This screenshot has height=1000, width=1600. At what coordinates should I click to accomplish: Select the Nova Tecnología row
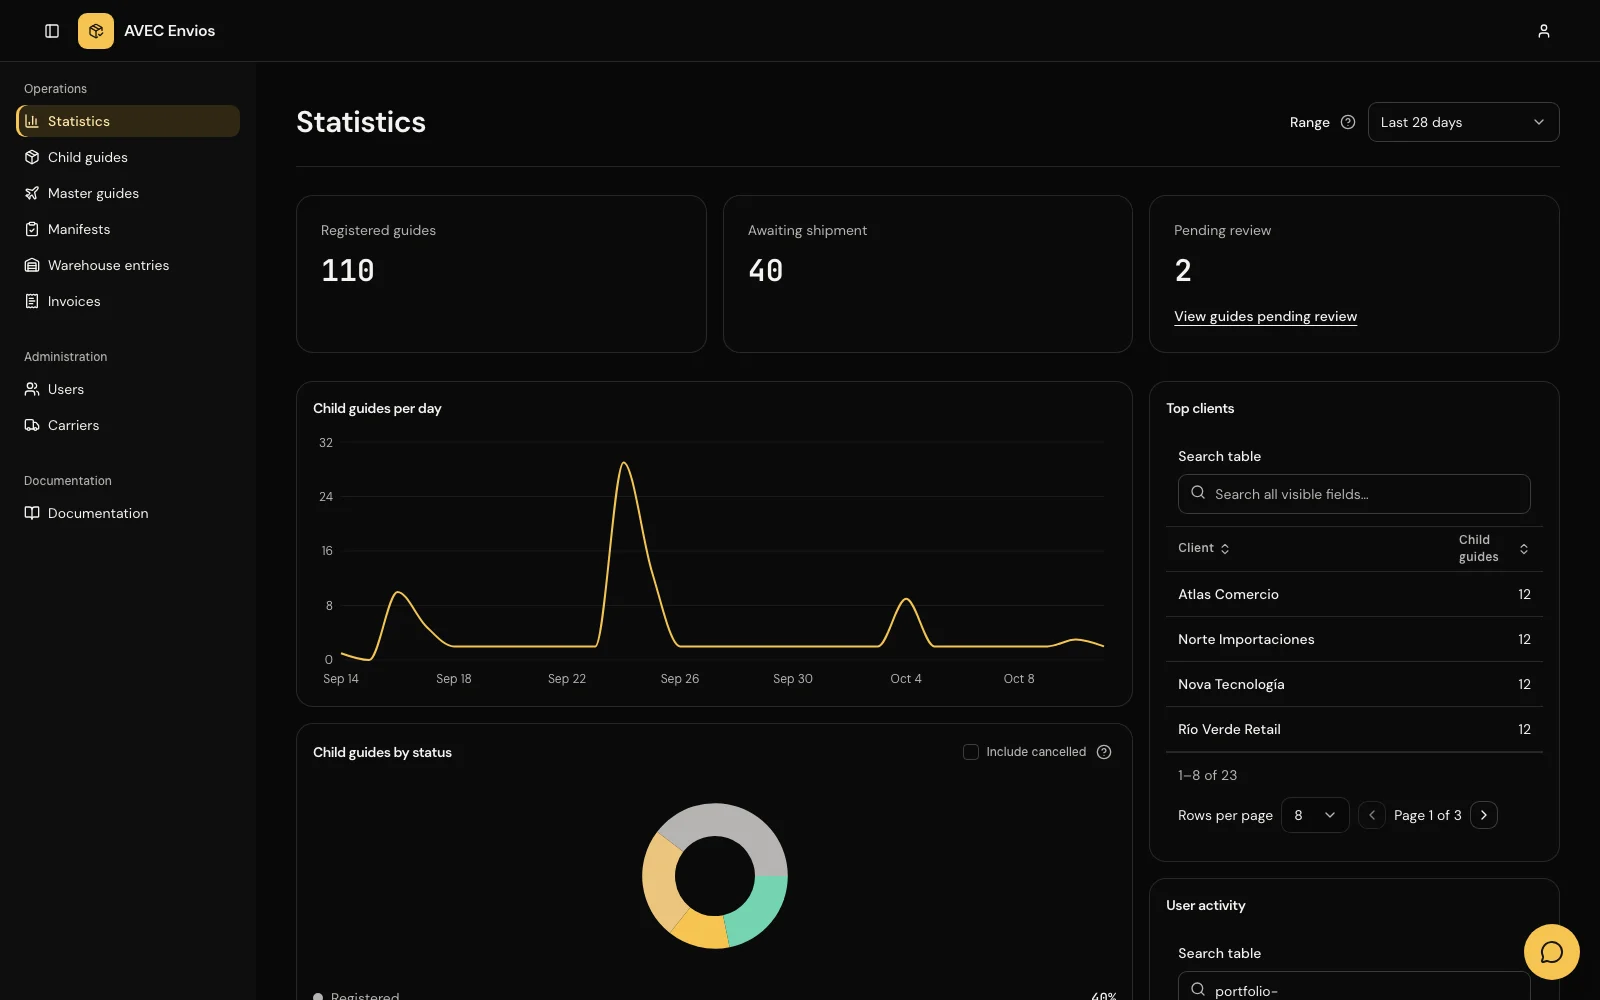click(1354, 684)
